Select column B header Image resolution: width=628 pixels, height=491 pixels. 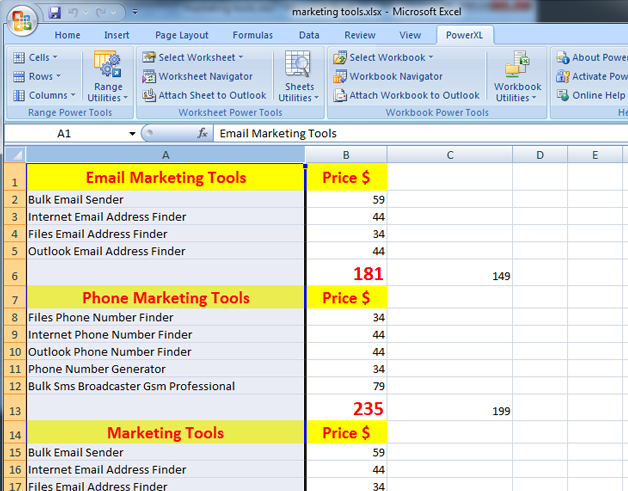coord(346,155)
